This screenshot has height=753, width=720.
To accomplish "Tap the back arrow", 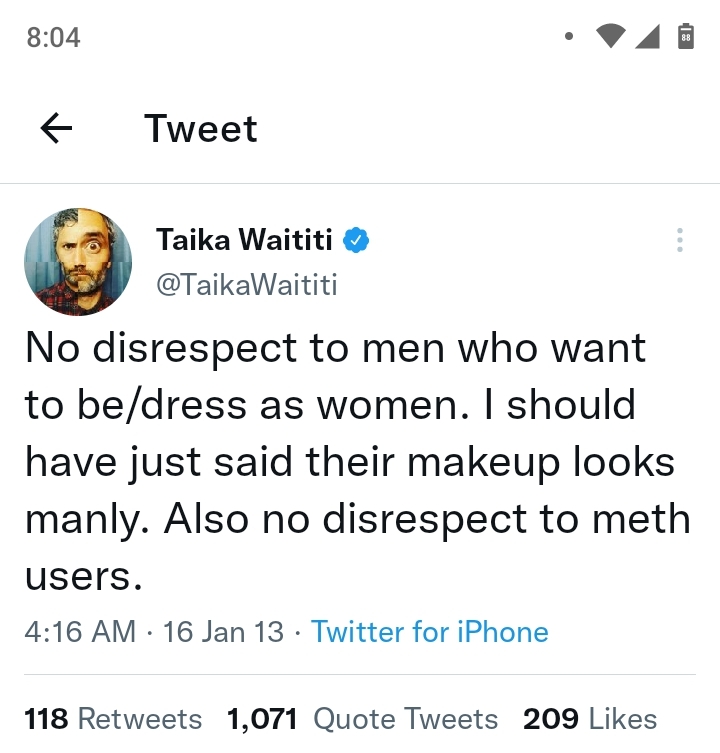I will (x=56, y=128).
